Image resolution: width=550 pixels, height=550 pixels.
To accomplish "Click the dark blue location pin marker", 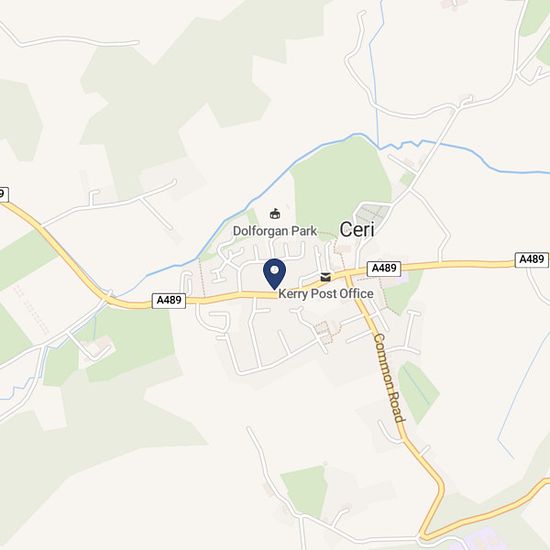I will click(x=274, y=274).
